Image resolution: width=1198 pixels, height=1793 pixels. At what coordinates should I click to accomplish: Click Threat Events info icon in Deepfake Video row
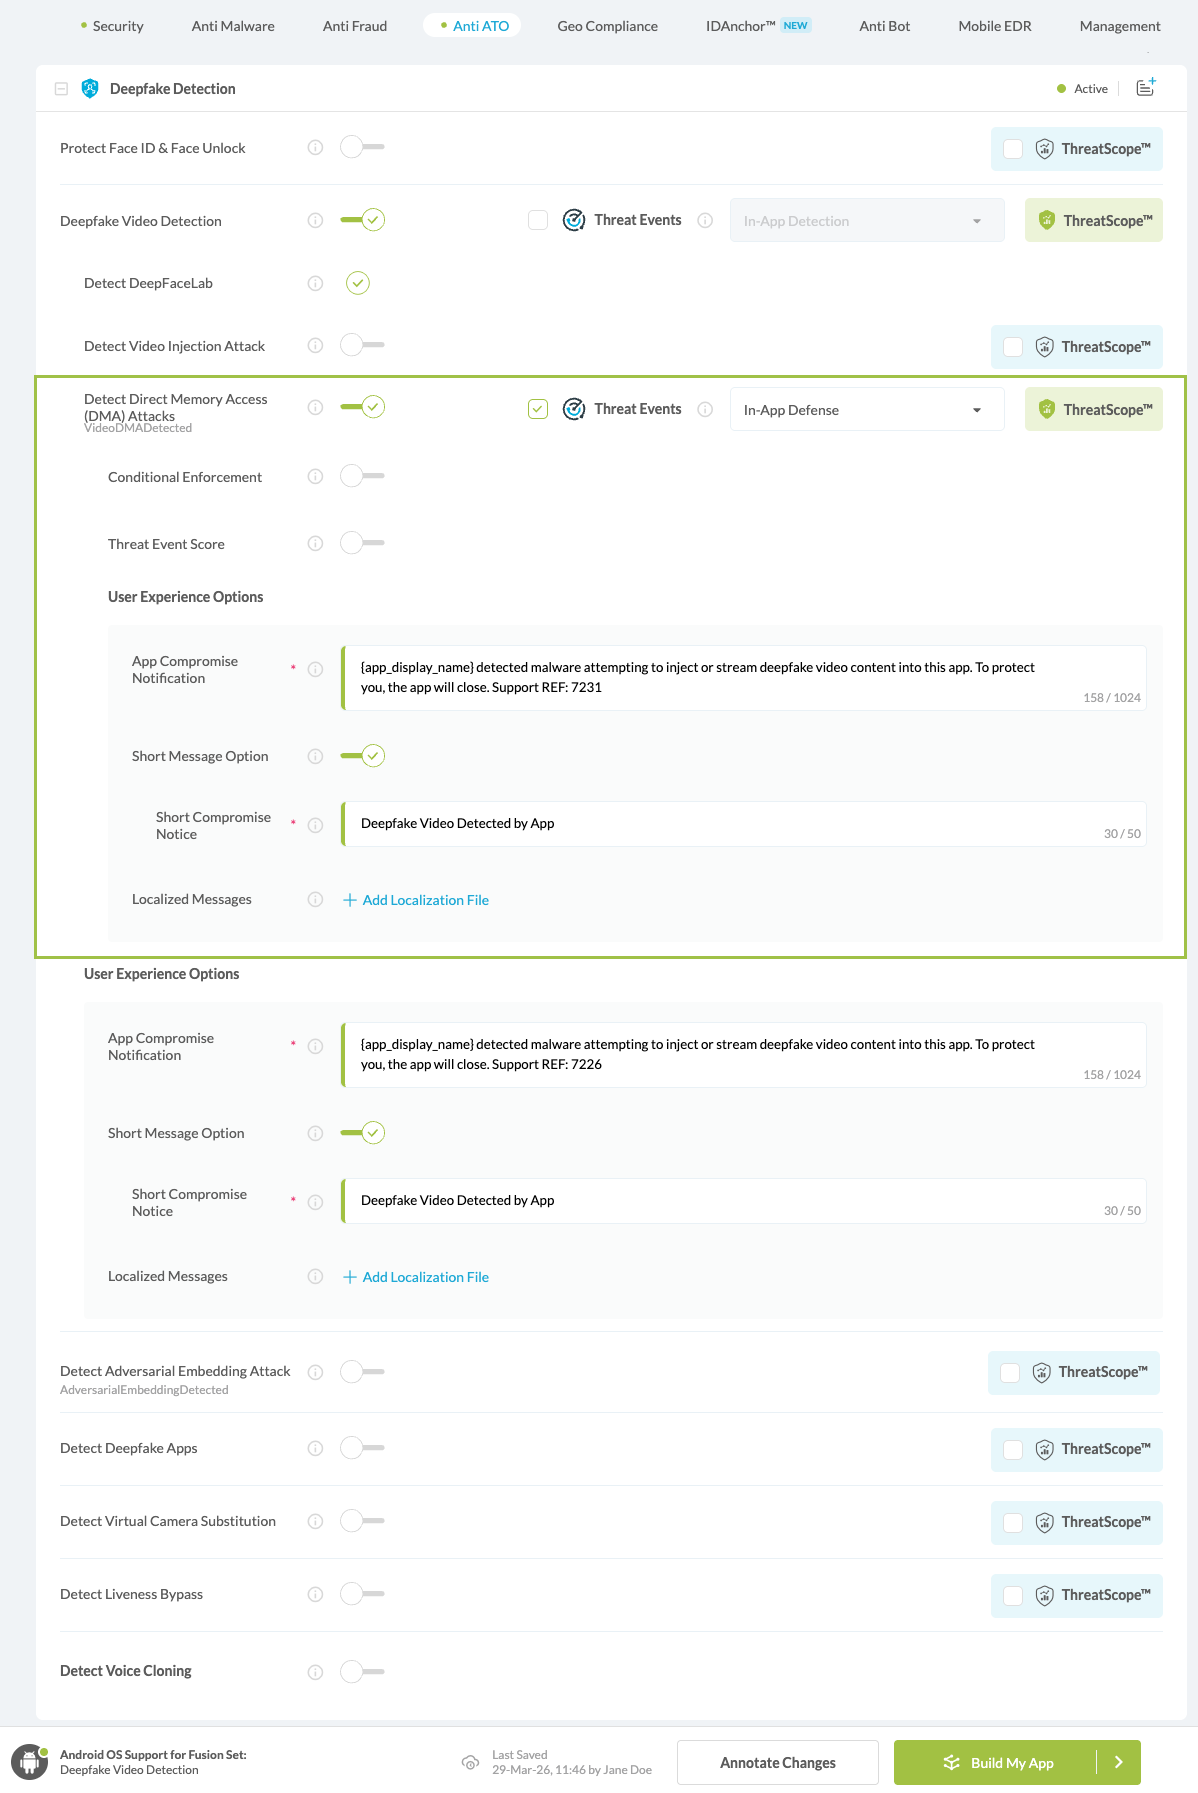pyautogui.click(x=705, y=220)
